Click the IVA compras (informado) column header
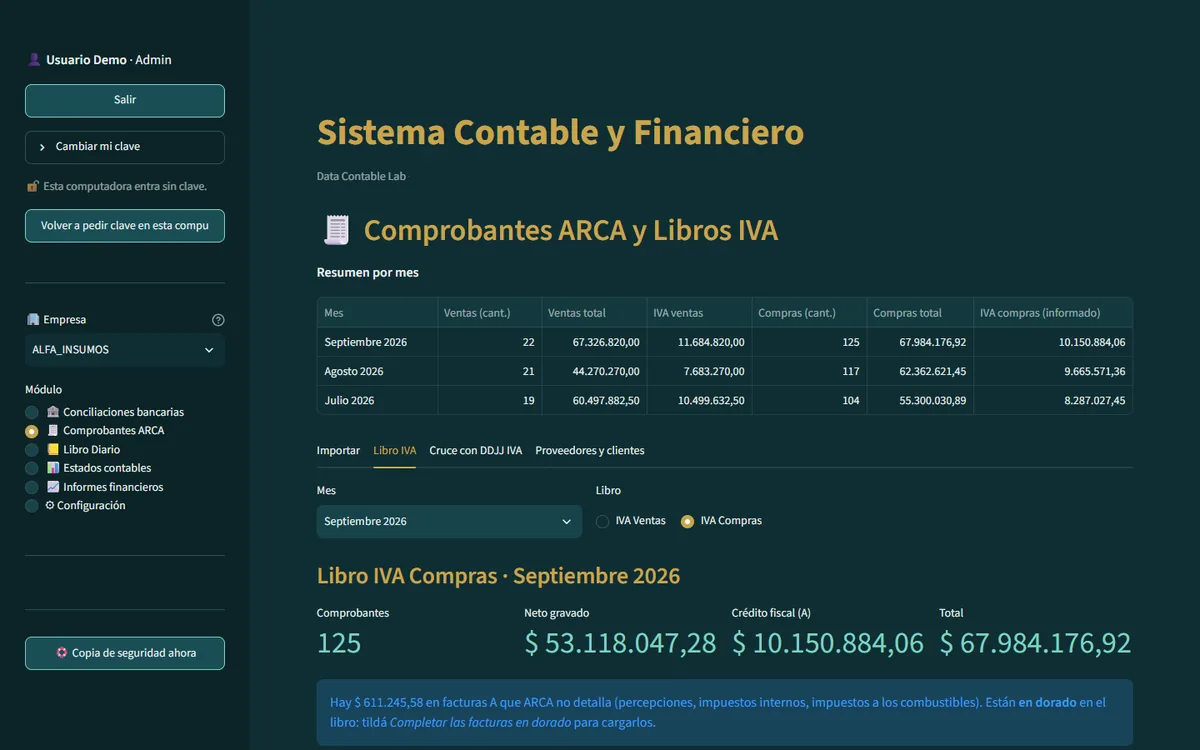Viewport: 1200px width, 750px height. [1053, 313]
